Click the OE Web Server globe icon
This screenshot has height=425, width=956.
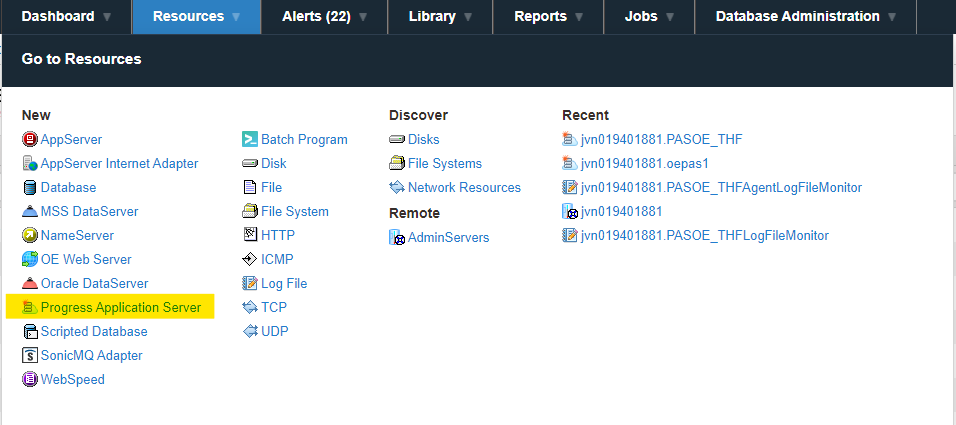[30, 259]
